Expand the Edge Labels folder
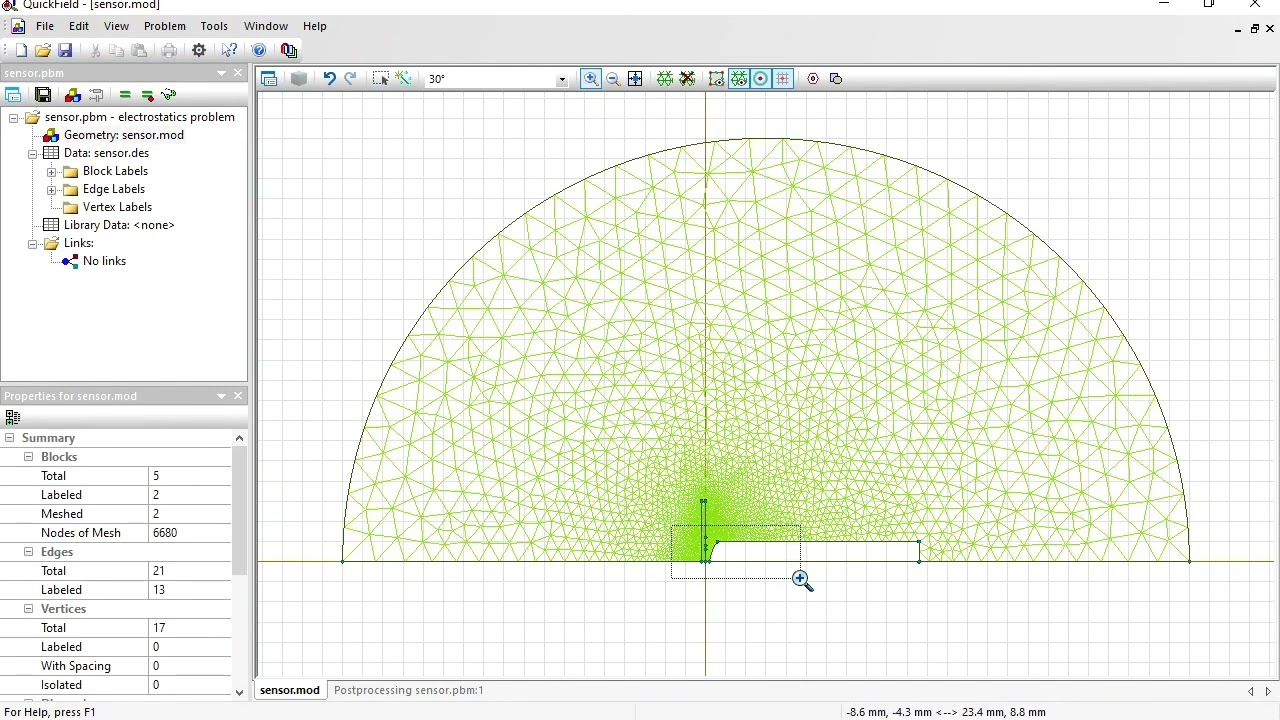The width and height of the screenshot is (1280, 720). point(52,189)
